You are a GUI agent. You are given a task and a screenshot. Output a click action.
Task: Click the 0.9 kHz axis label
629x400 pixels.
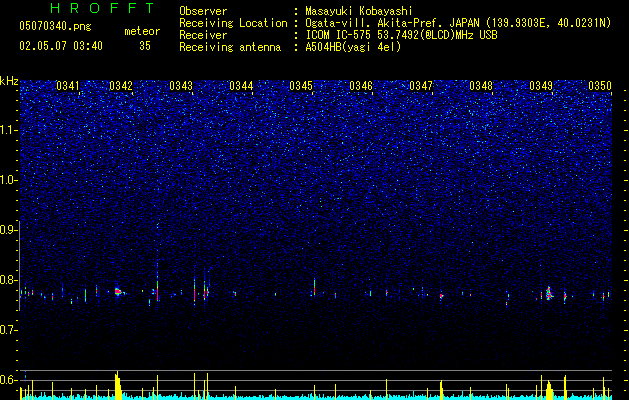click(x=8, y=230)
